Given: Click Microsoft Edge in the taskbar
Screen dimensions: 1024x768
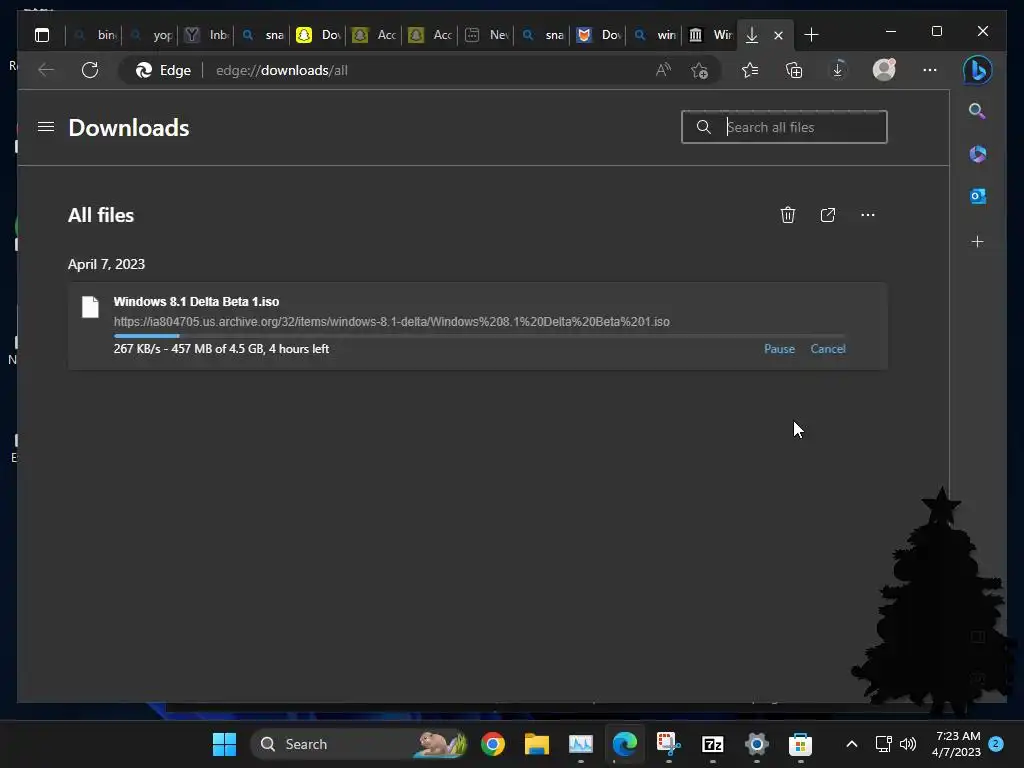Looking at the screenshot, I should click(624, 744).
